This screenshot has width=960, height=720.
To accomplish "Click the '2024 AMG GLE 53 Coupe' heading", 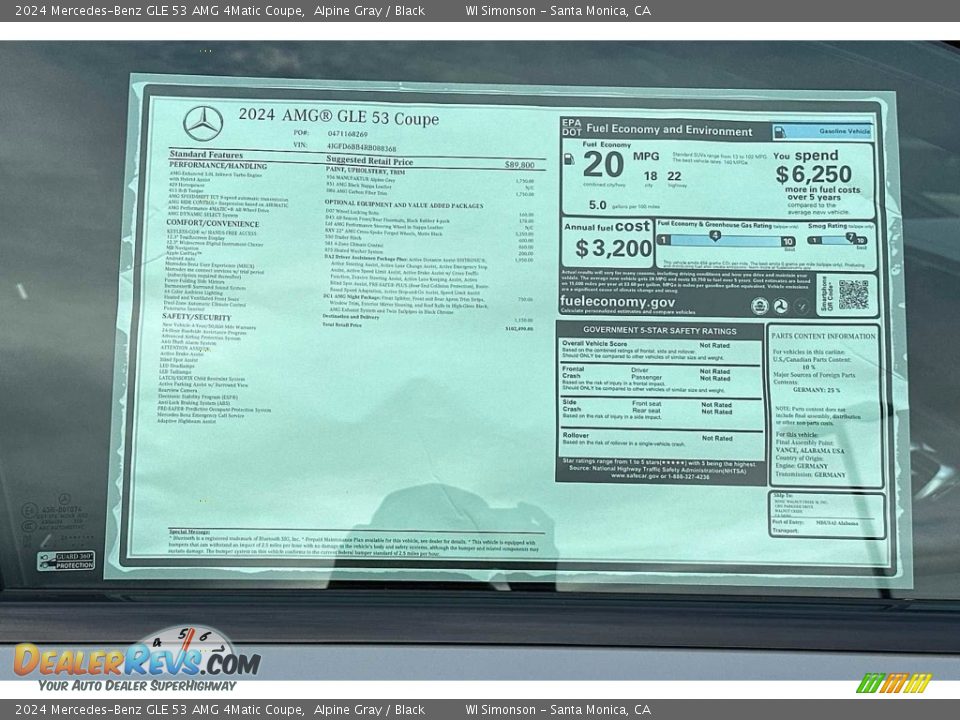I will (339, 116).
